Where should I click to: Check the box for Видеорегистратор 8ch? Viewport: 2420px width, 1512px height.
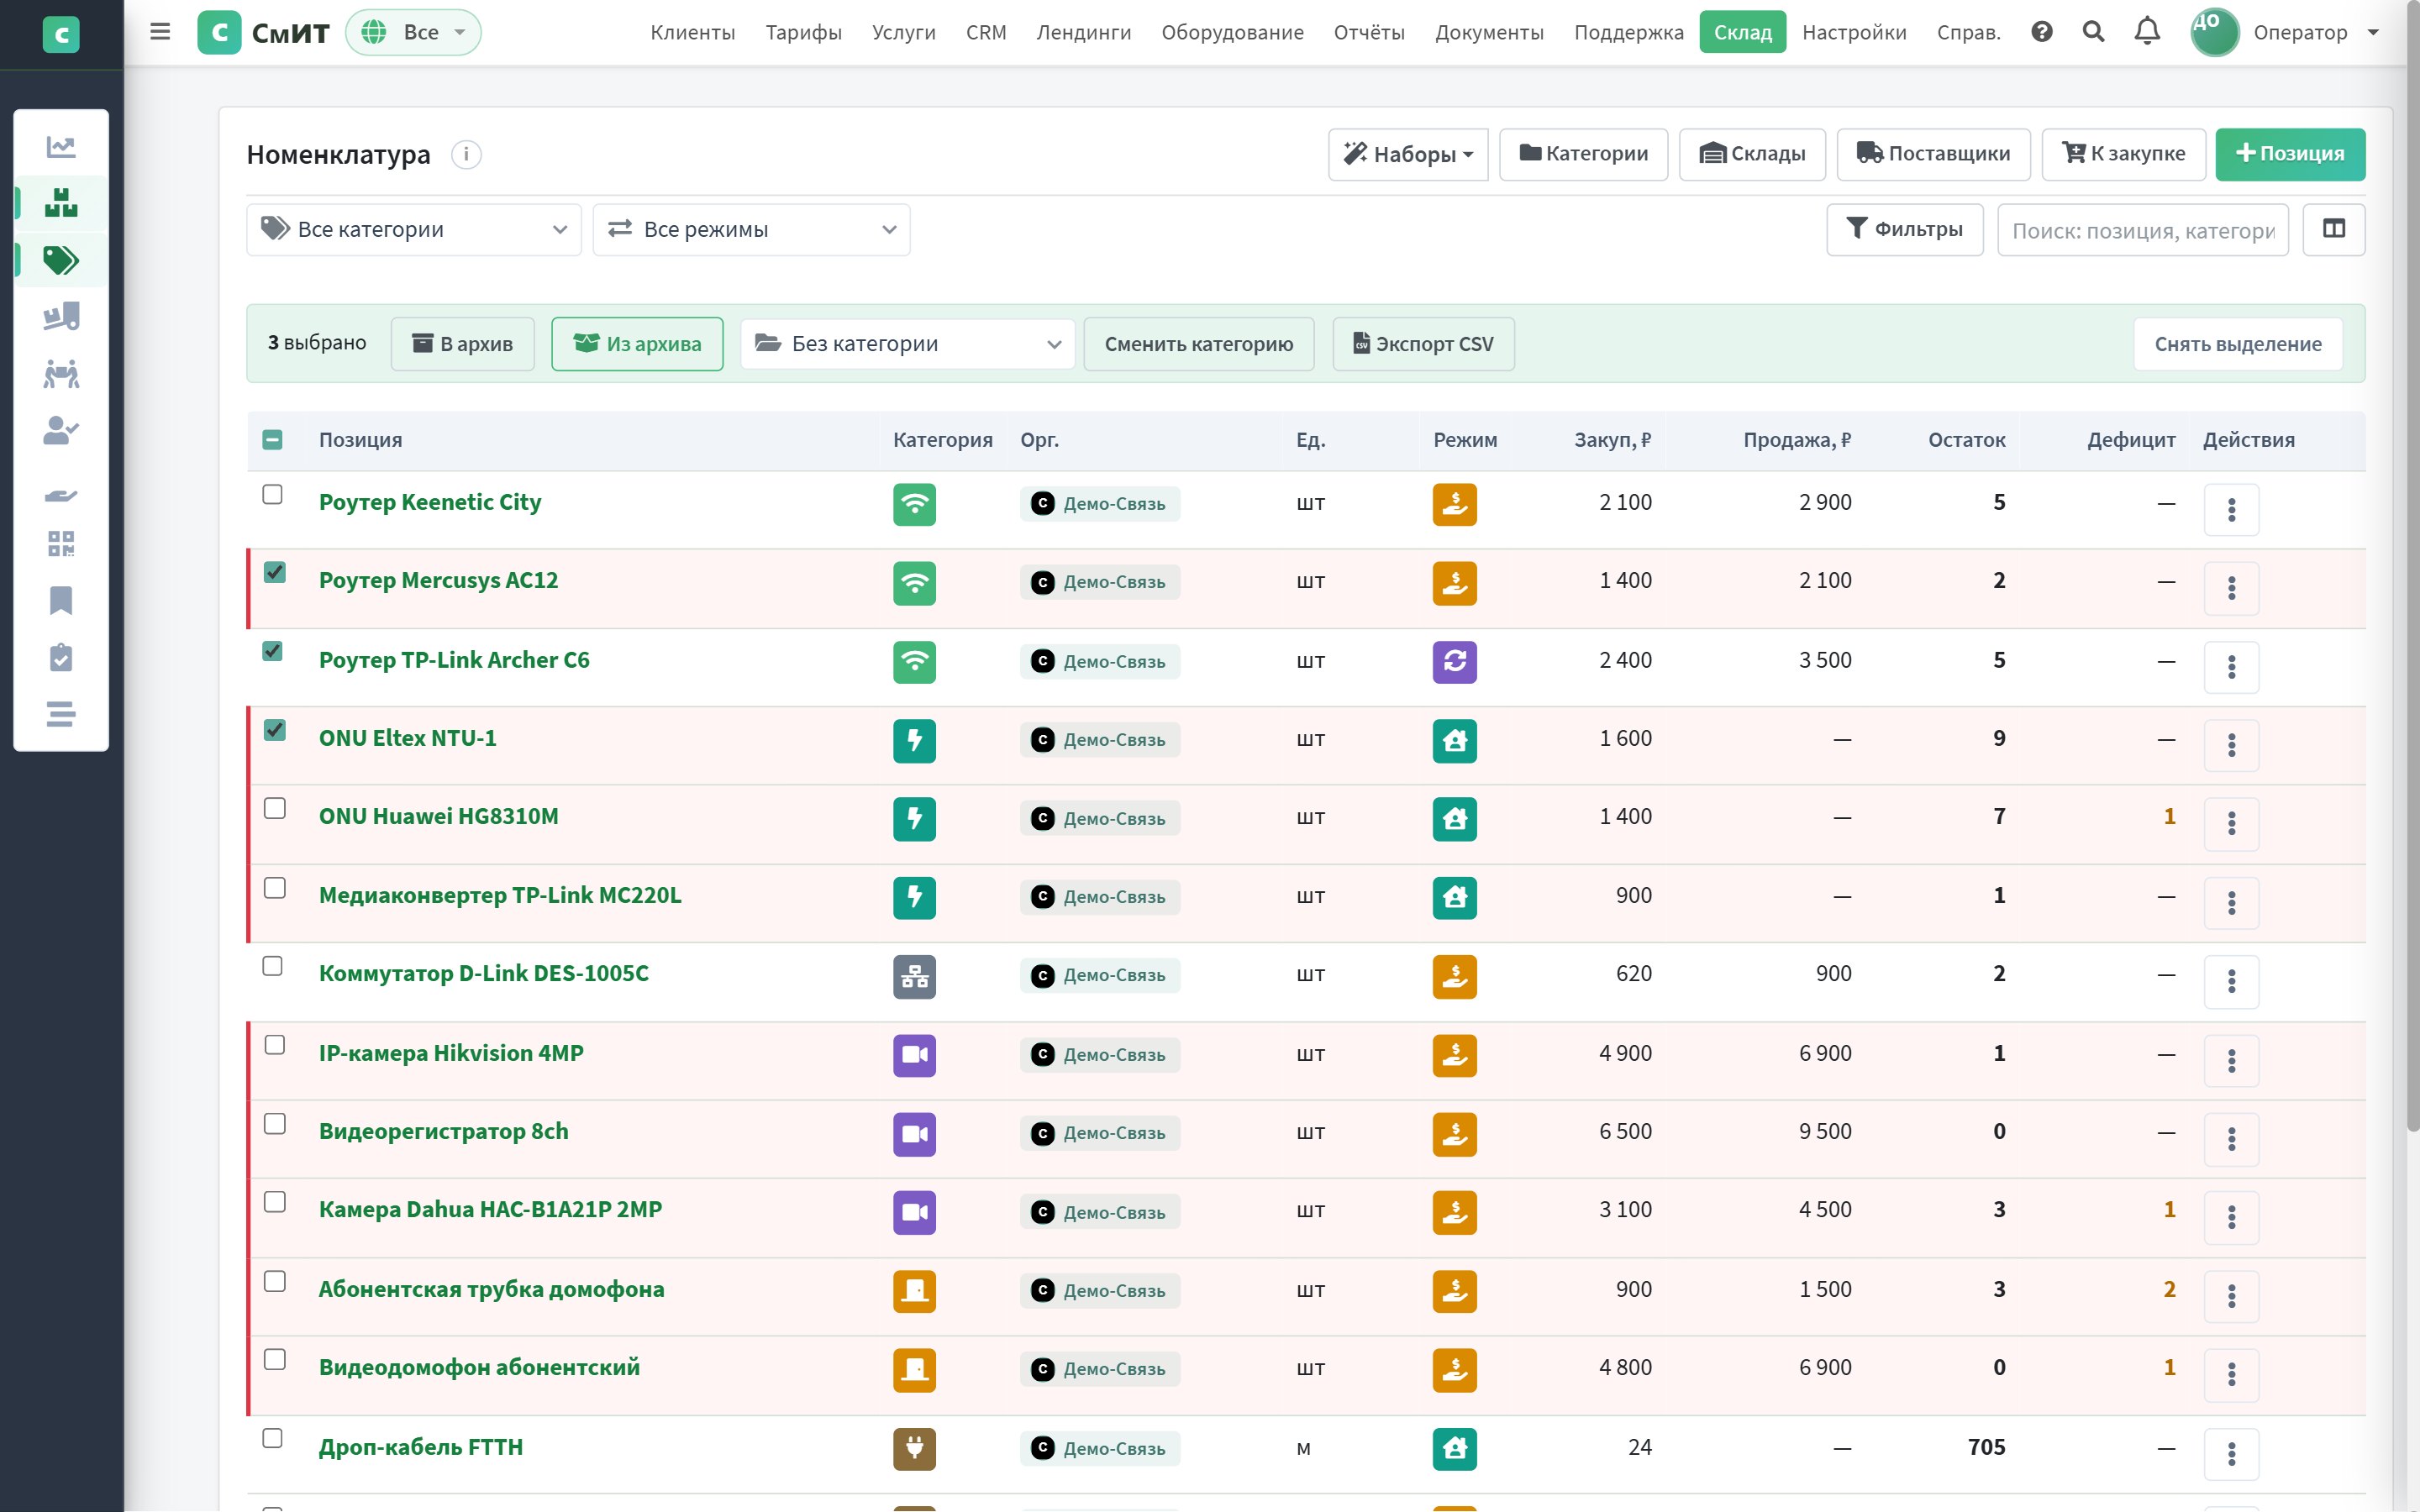(x=274, y=1124)
